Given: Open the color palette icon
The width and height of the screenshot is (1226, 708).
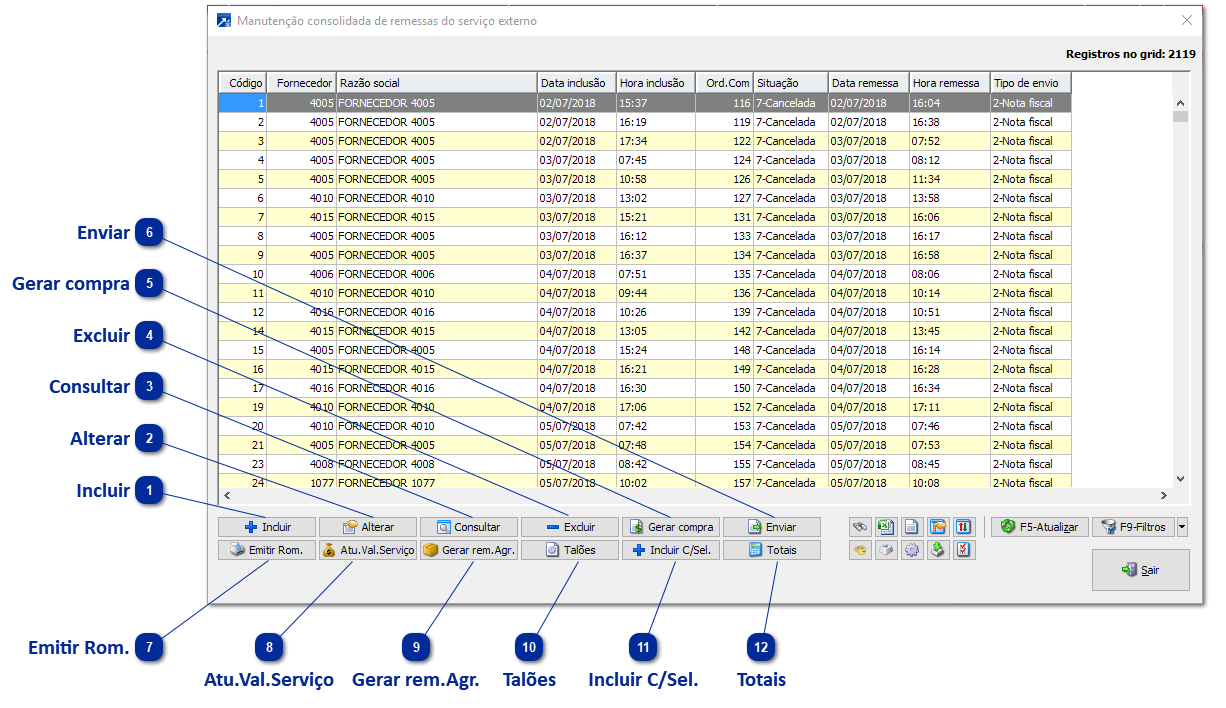Looking at the screenshot, I should pos(860,550).
